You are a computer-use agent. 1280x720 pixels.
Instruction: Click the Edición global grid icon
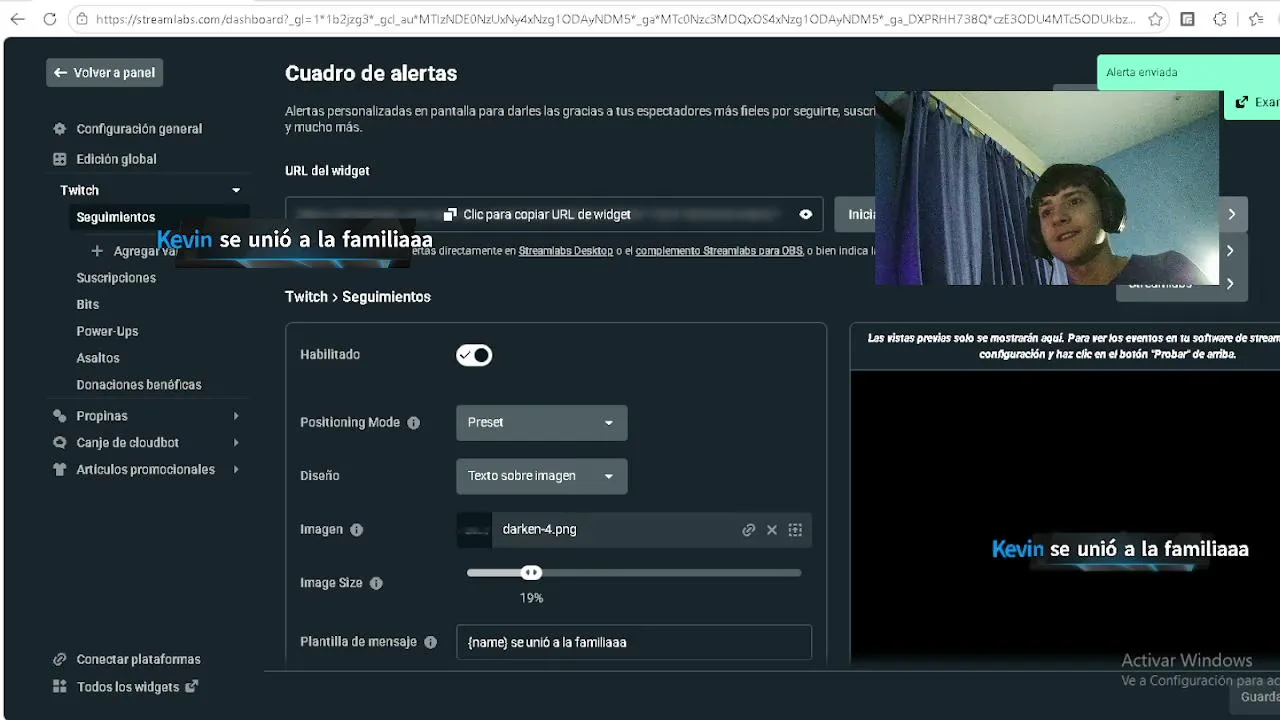[x=59, y=159]
